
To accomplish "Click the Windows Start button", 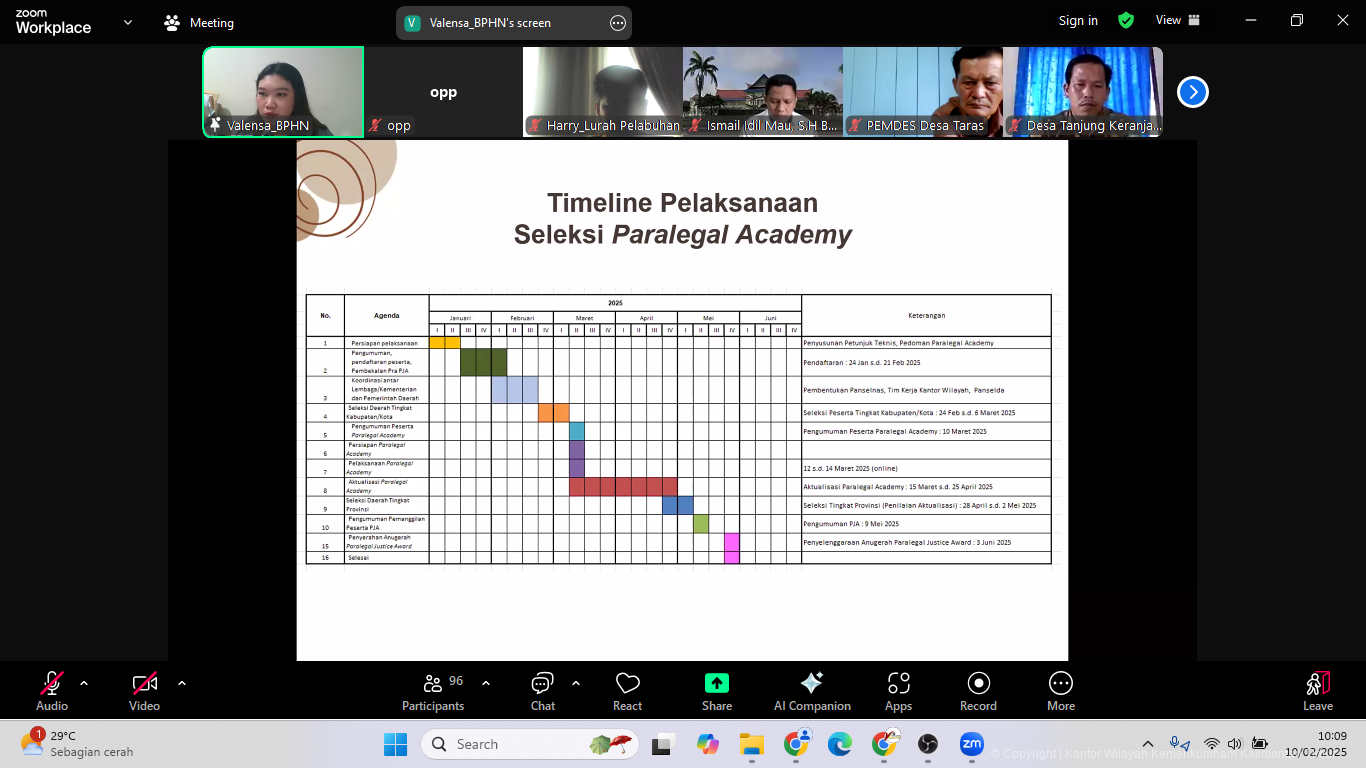I will point(395,744).
